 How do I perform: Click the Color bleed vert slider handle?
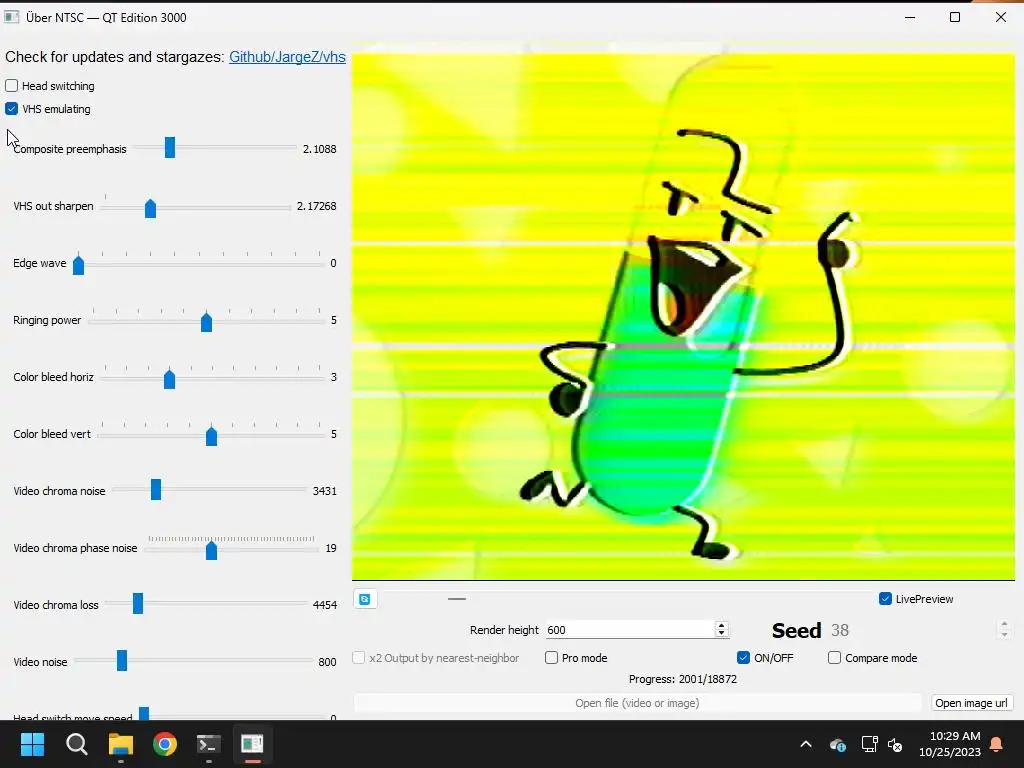[x=211, y=436]
